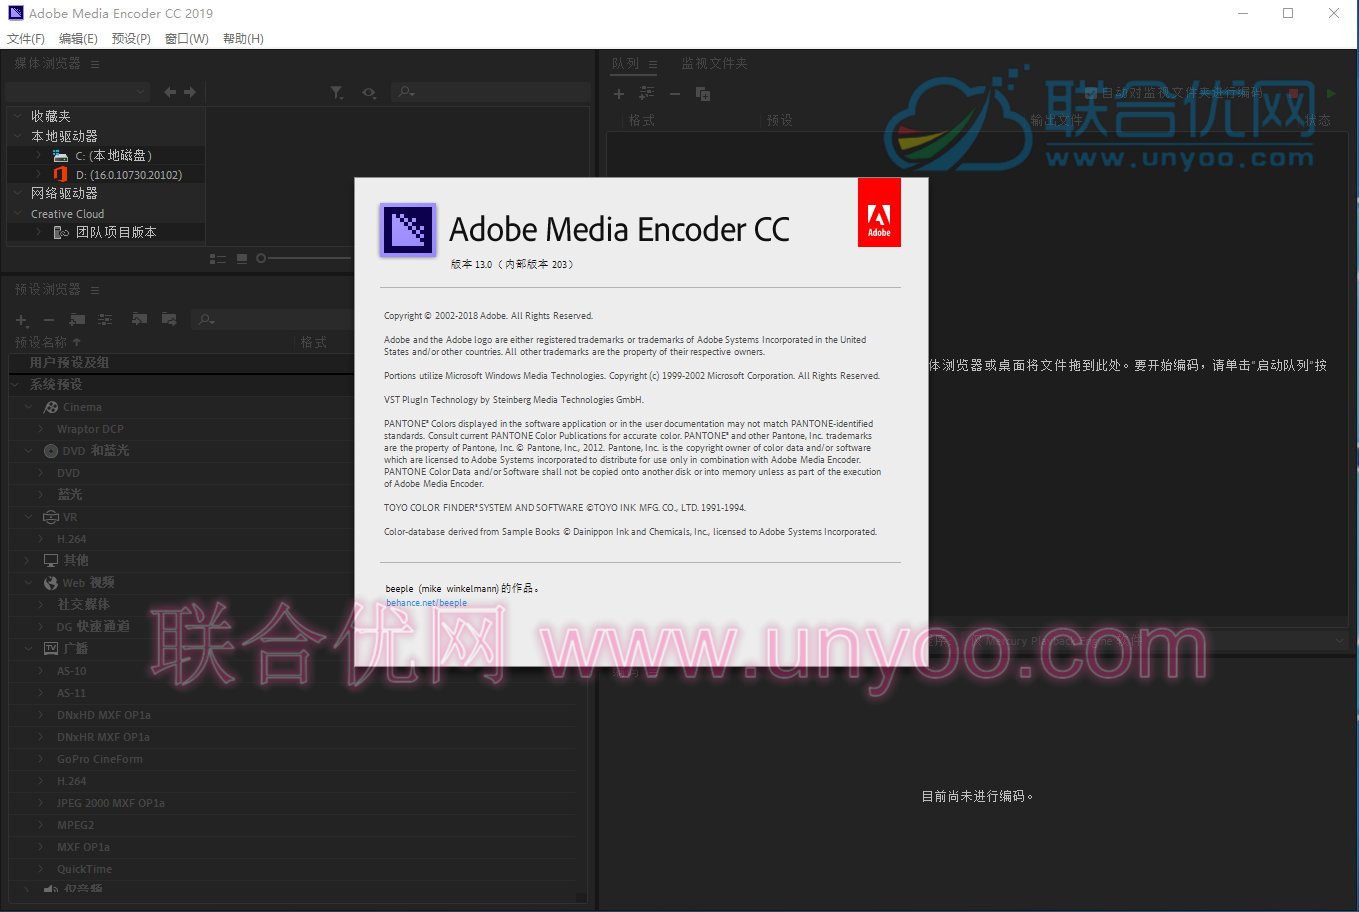Collapse the 网络驱动器 node
The image size is (1359, 912).
pyautogui.click(x=17, y=193)
